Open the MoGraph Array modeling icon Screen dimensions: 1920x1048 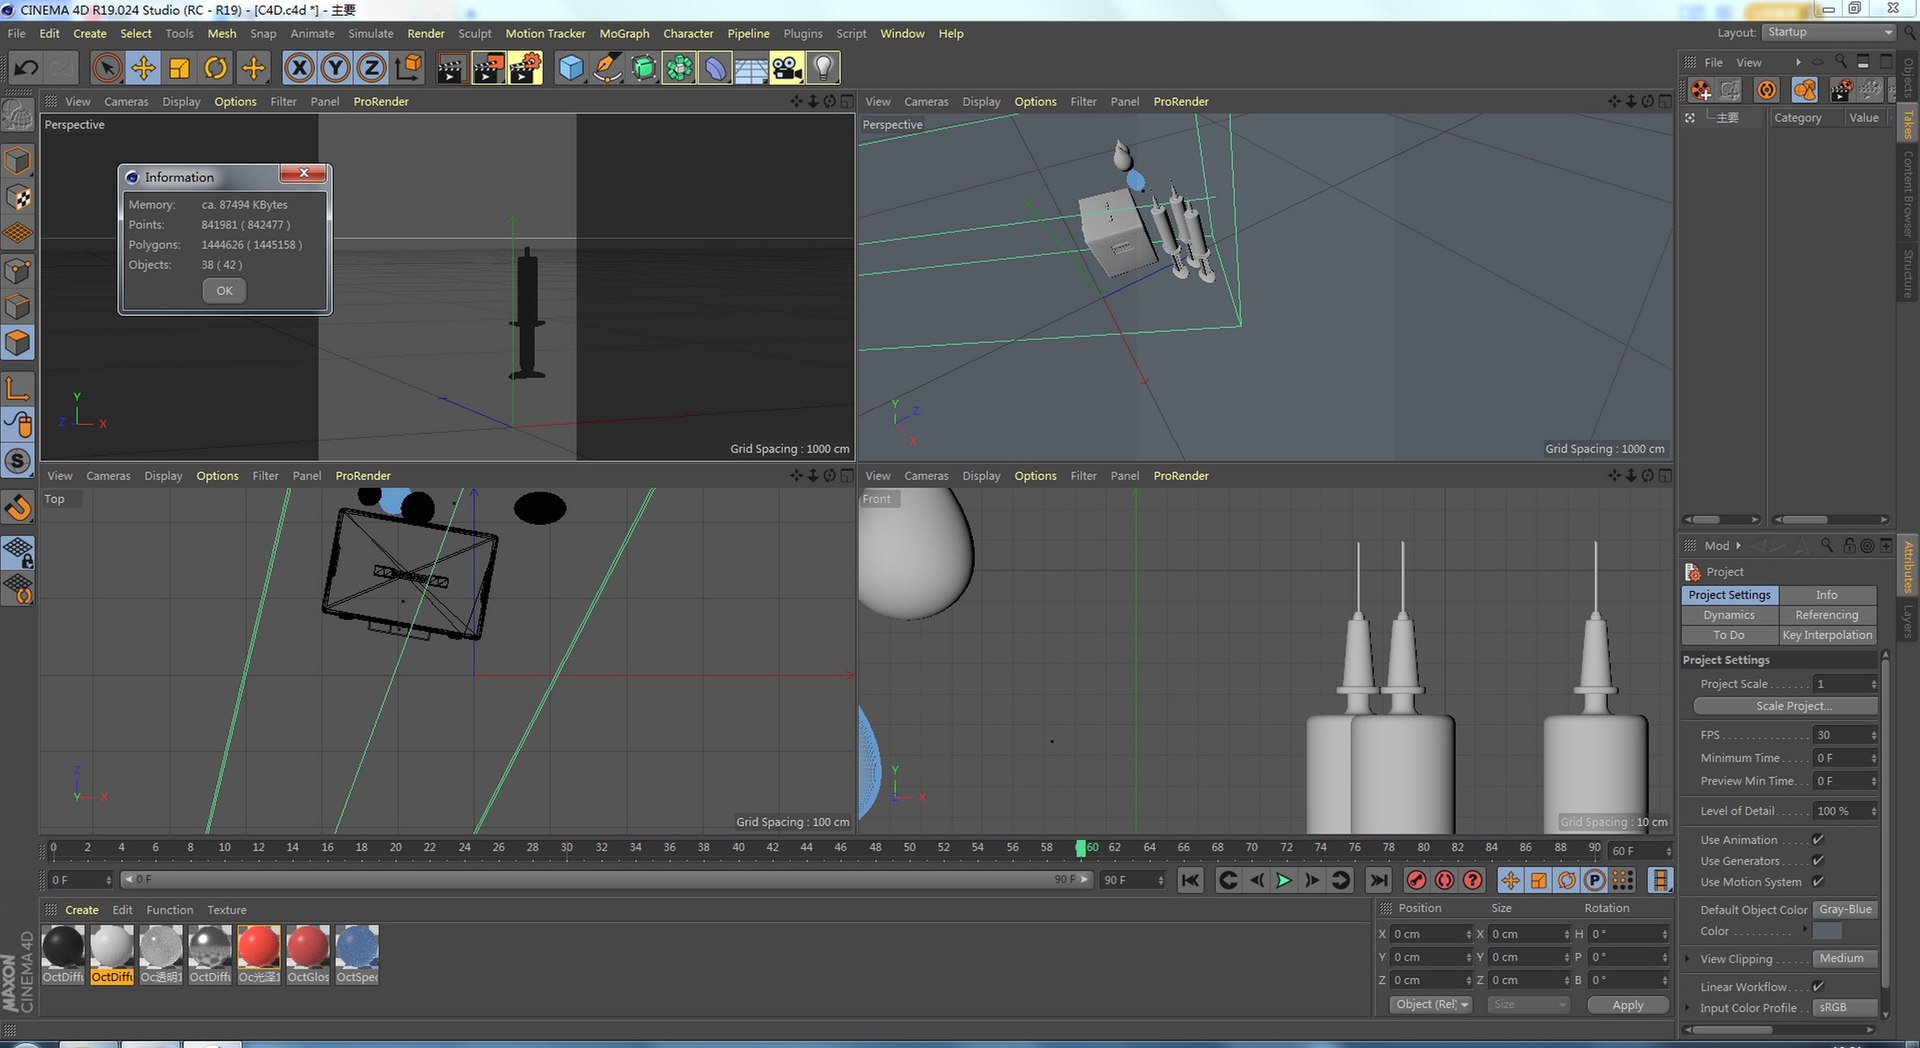point(679,68)
